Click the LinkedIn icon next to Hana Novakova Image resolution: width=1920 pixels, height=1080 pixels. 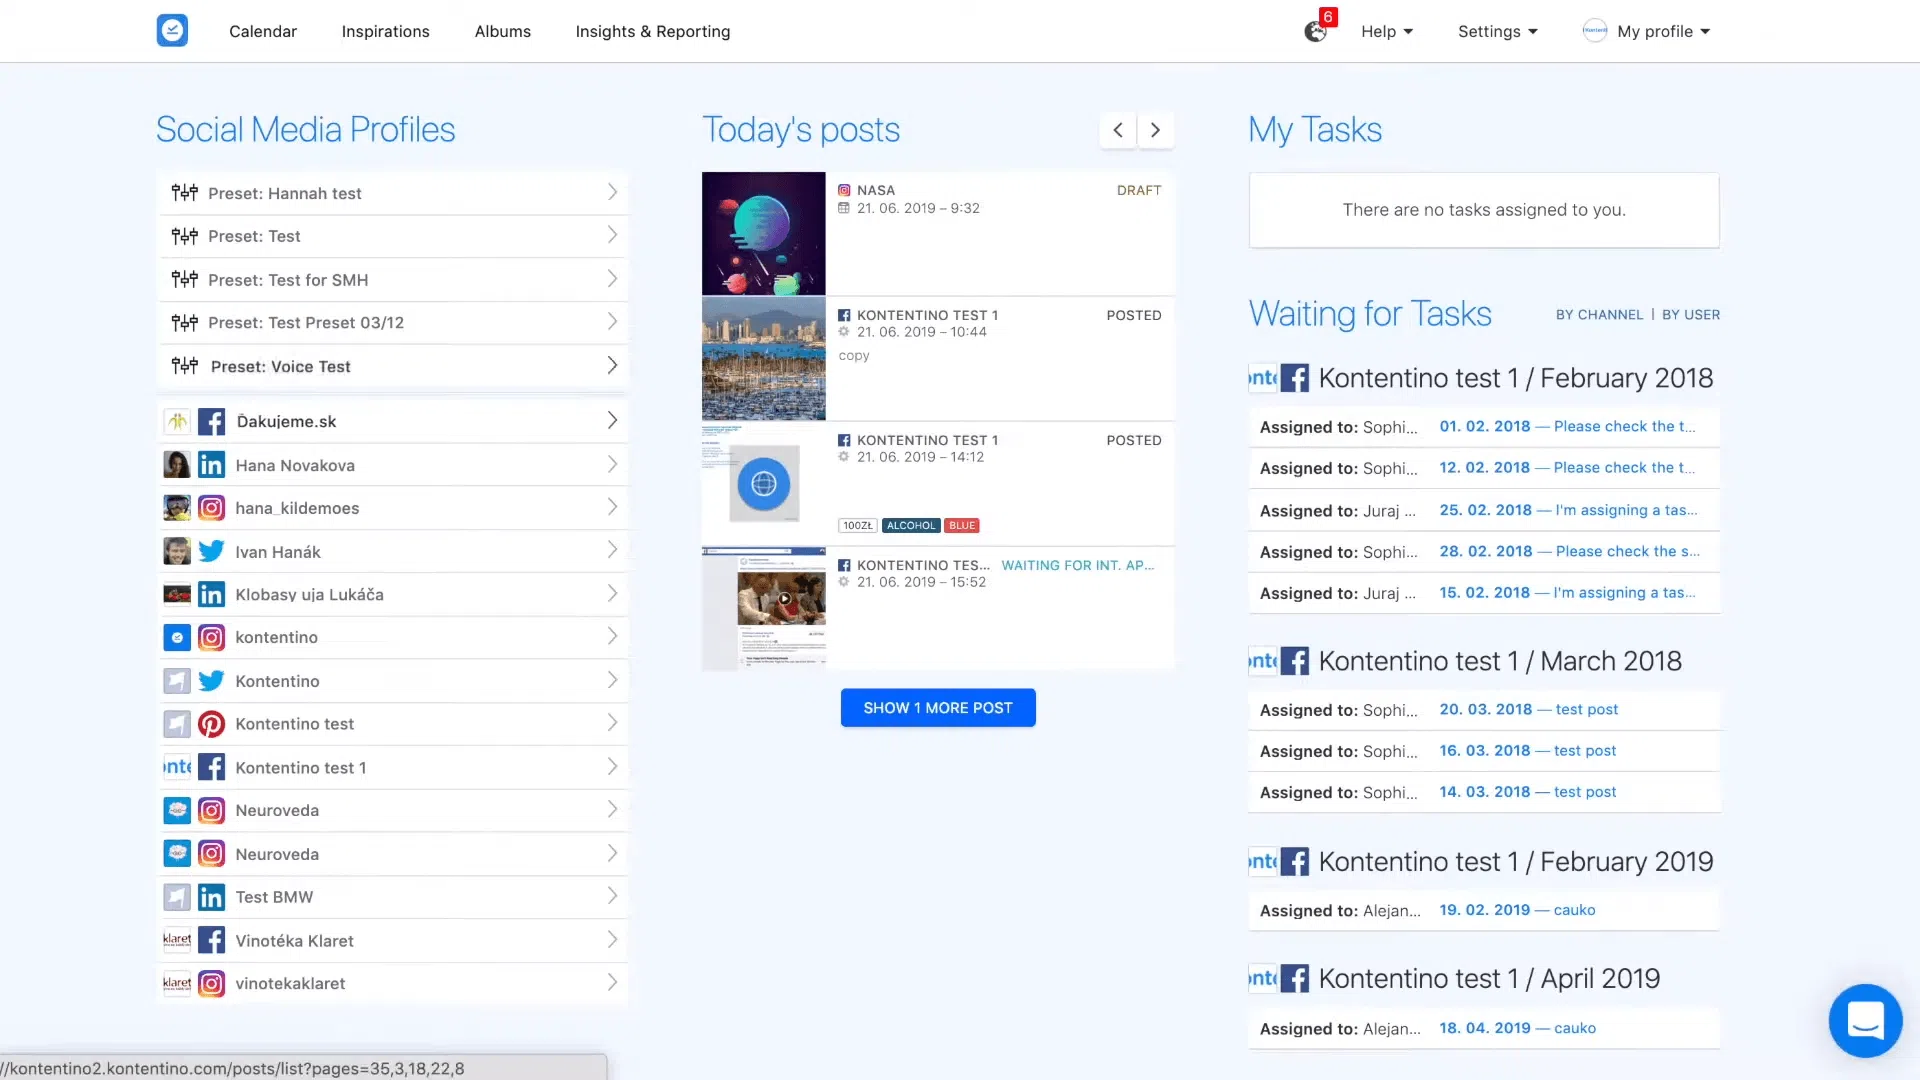[211, 465]
